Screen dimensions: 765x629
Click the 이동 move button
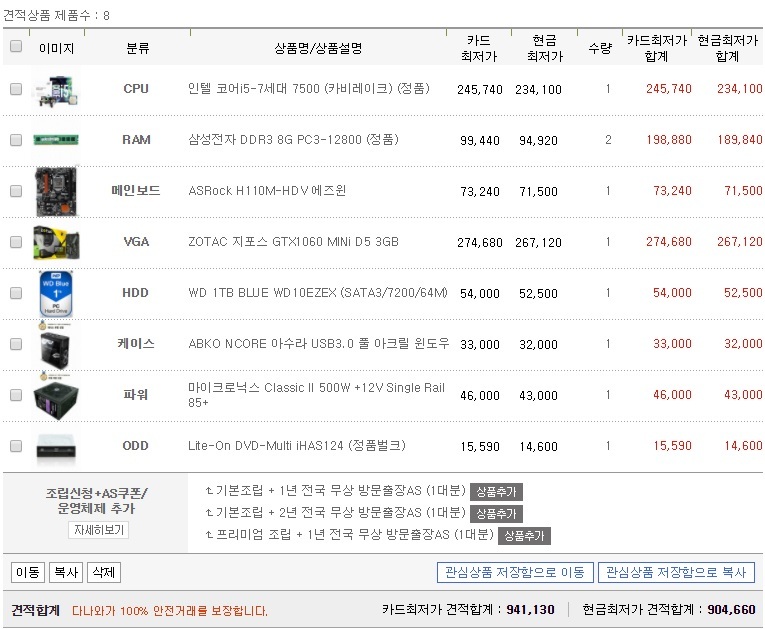[28, 572]
